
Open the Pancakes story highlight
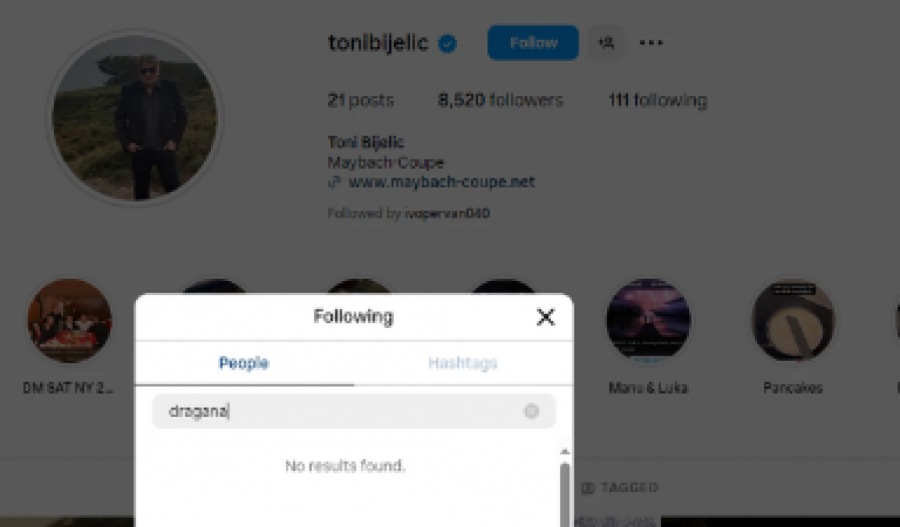793,321
